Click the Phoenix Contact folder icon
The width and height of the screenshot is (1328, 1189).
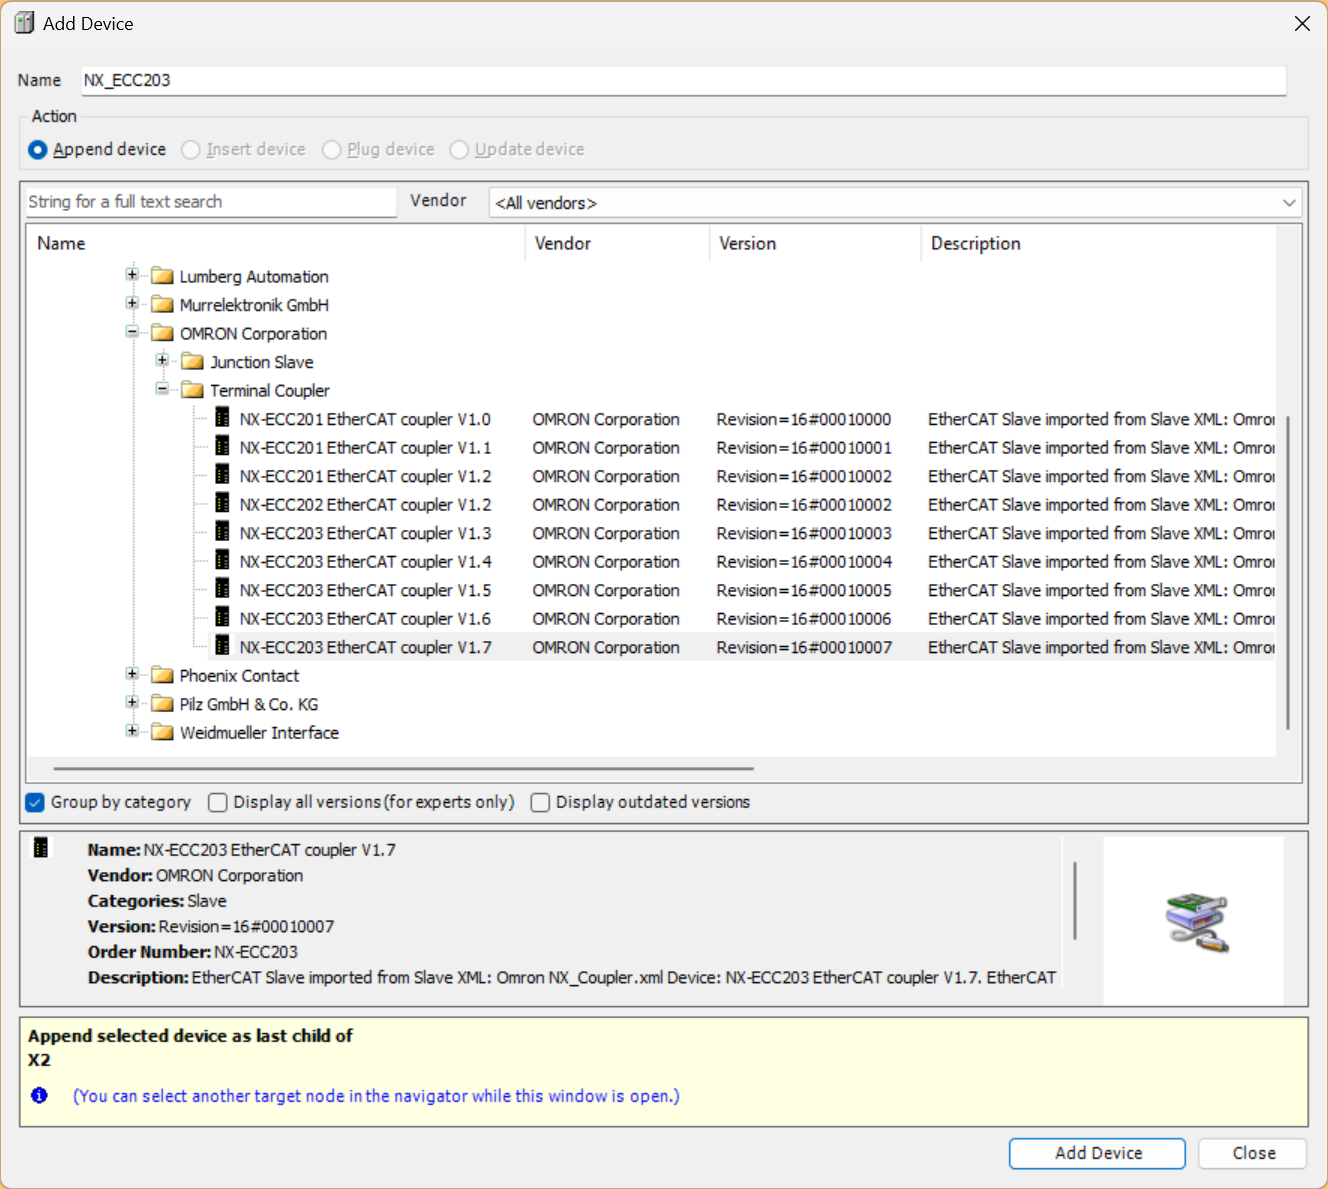click(x=162, y=675)
